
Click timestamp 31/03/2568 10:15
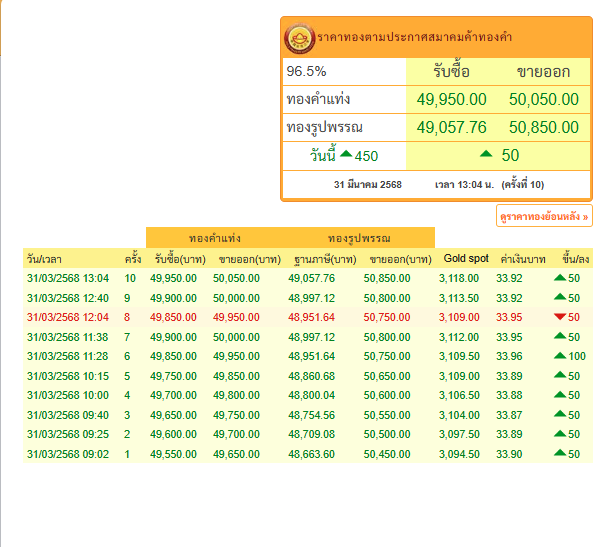click(x=68, y=376)
